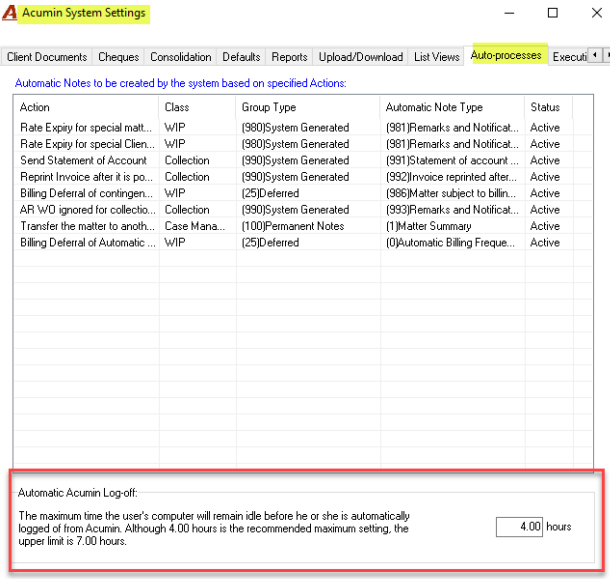Maximize the Acumin System Settings window
The width and height of the screenshot is (610, 579).
[552, 13]
